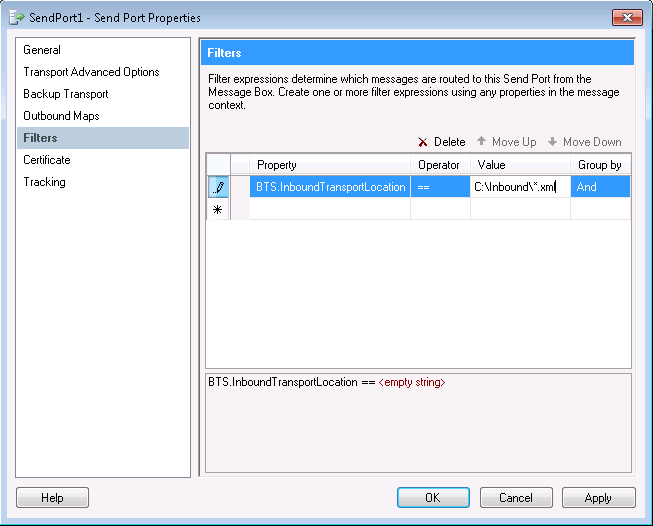This screenshot has height=526, width=653.
Task: Click the Move Down label
Action: (x=592, y=142)
